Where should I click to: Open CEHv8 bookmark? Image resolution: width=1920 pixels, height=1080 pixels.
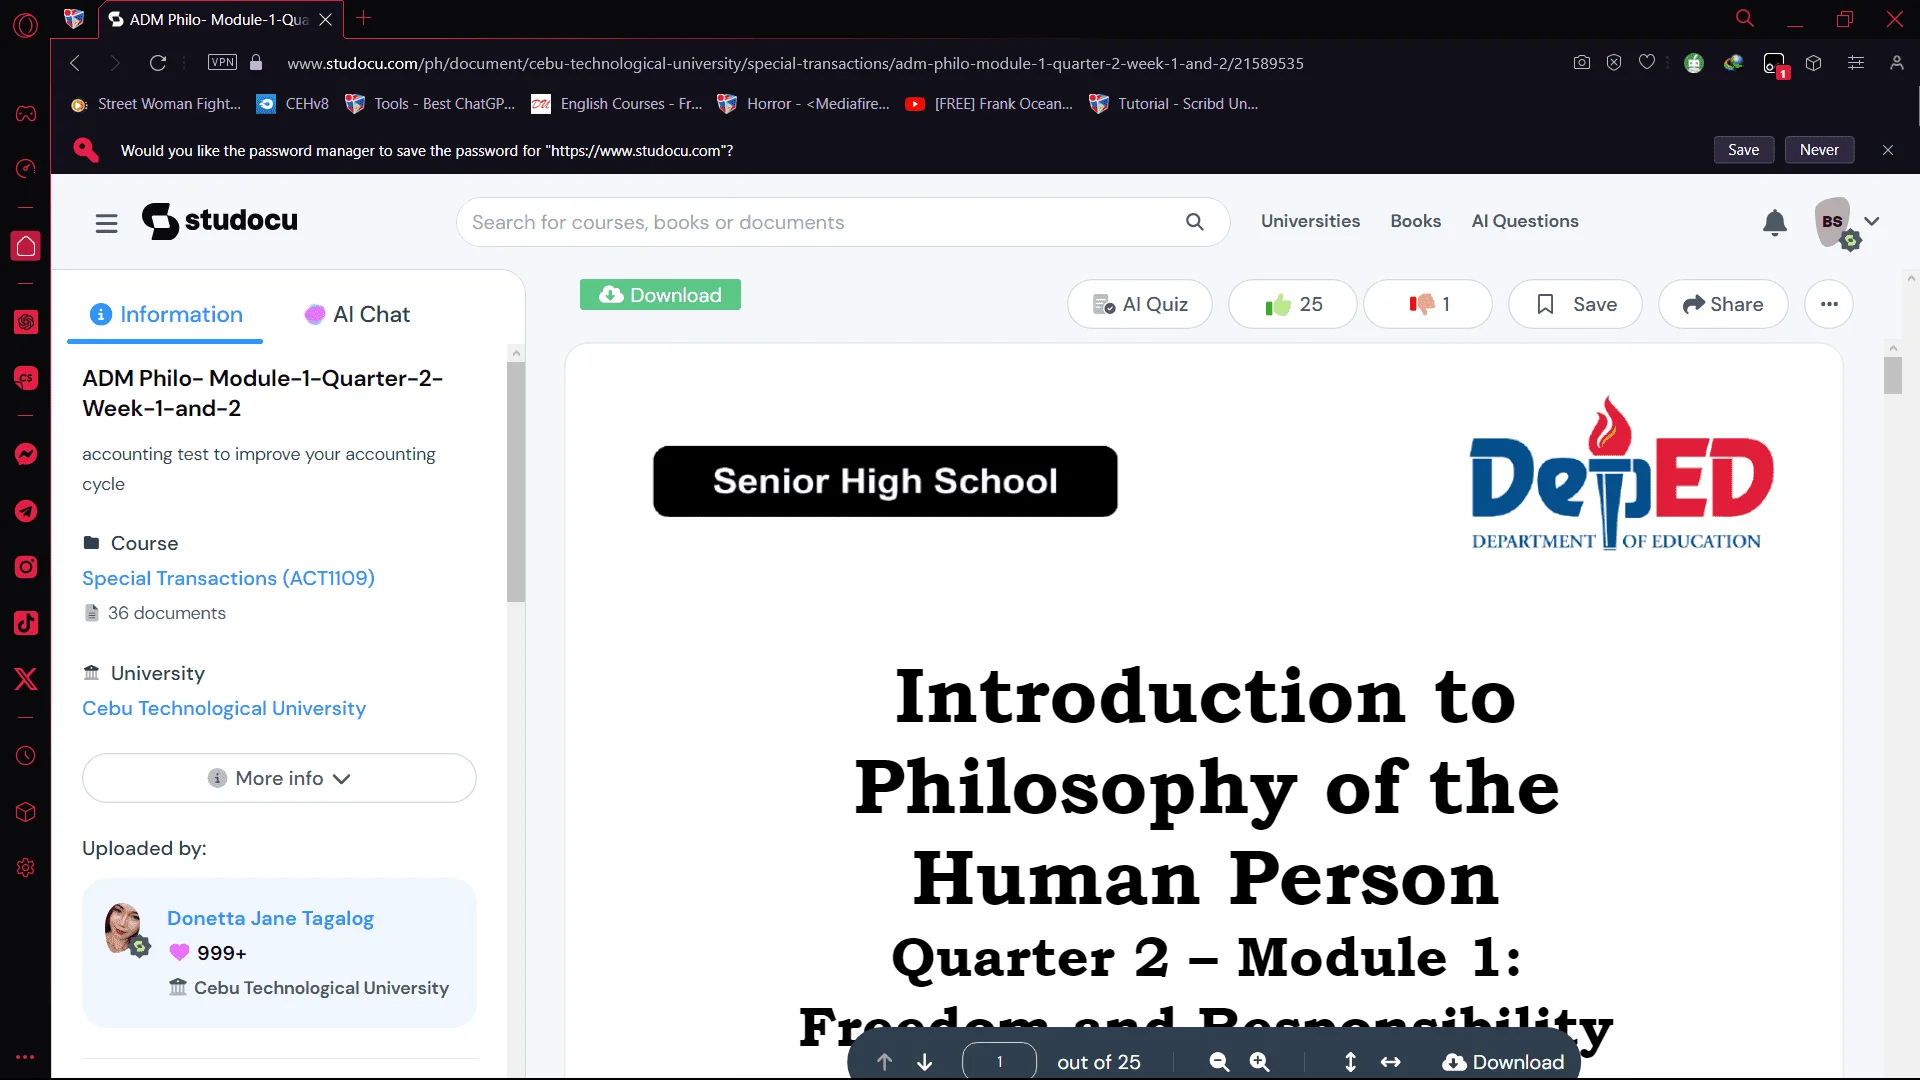point(293,104)
